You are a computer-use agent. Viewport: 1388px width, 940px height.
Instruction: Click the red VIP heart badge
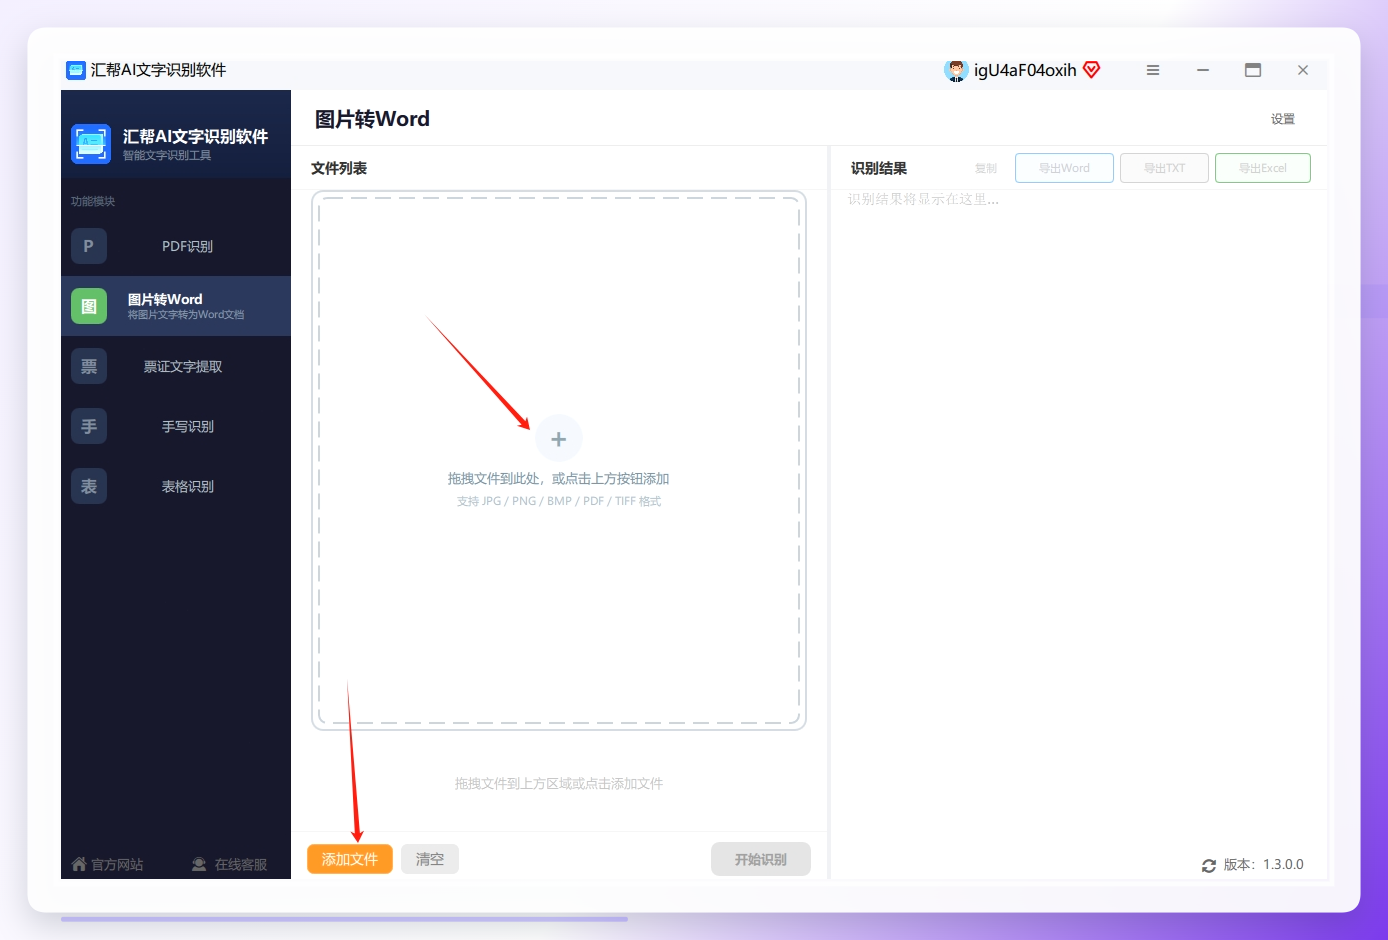click(1092, 69)
